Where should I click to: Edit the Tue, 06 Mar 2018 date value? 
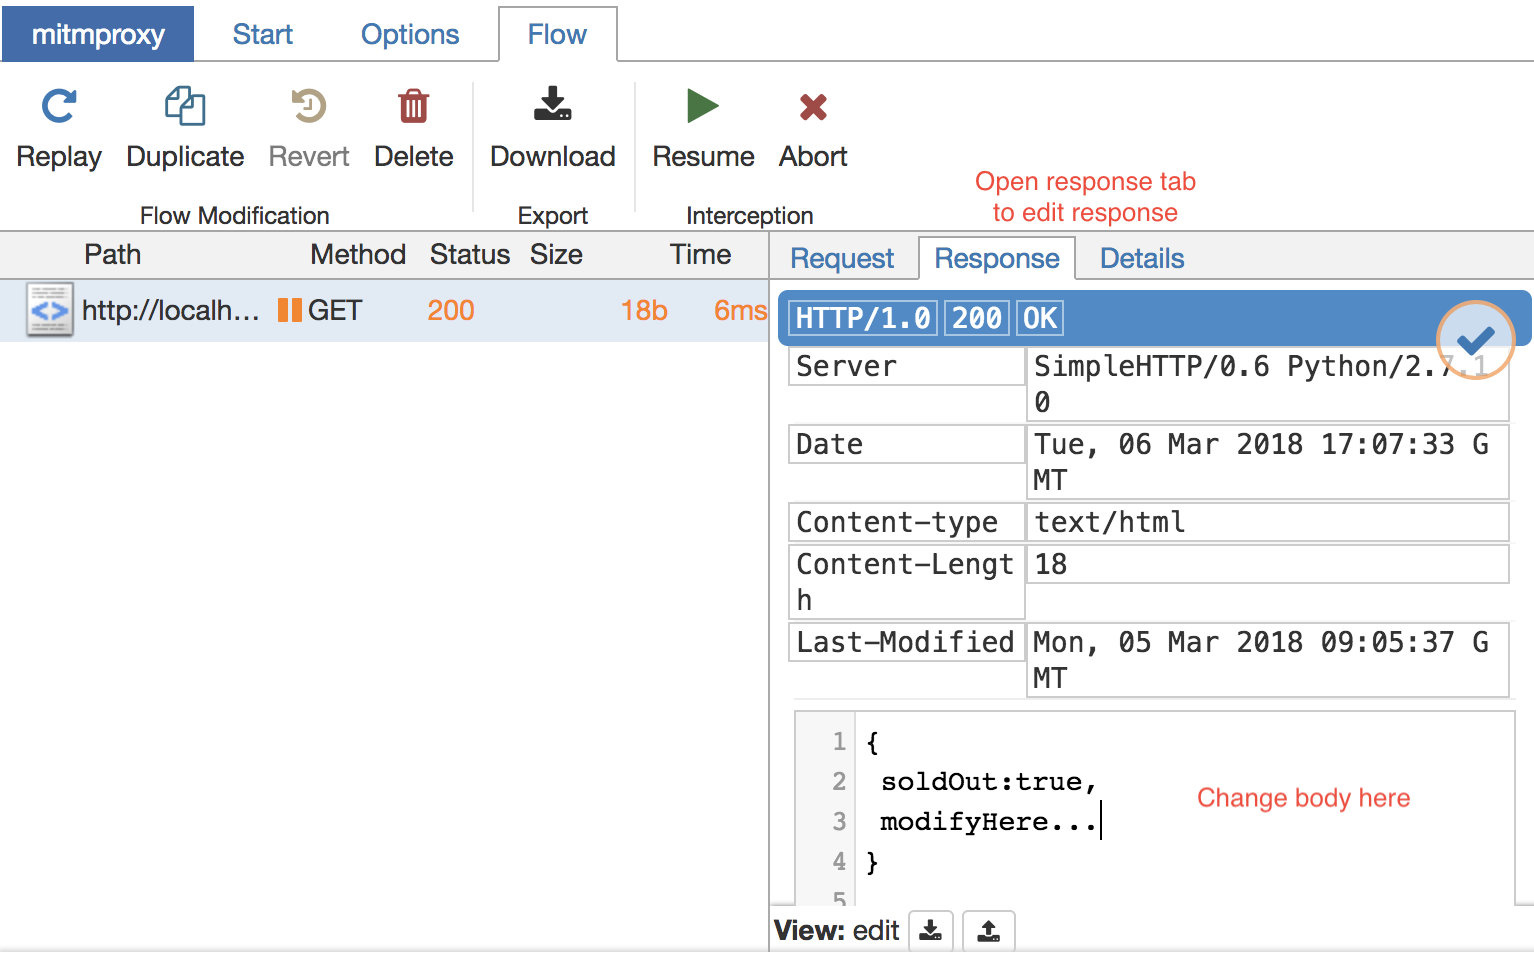click(1267, 462)
